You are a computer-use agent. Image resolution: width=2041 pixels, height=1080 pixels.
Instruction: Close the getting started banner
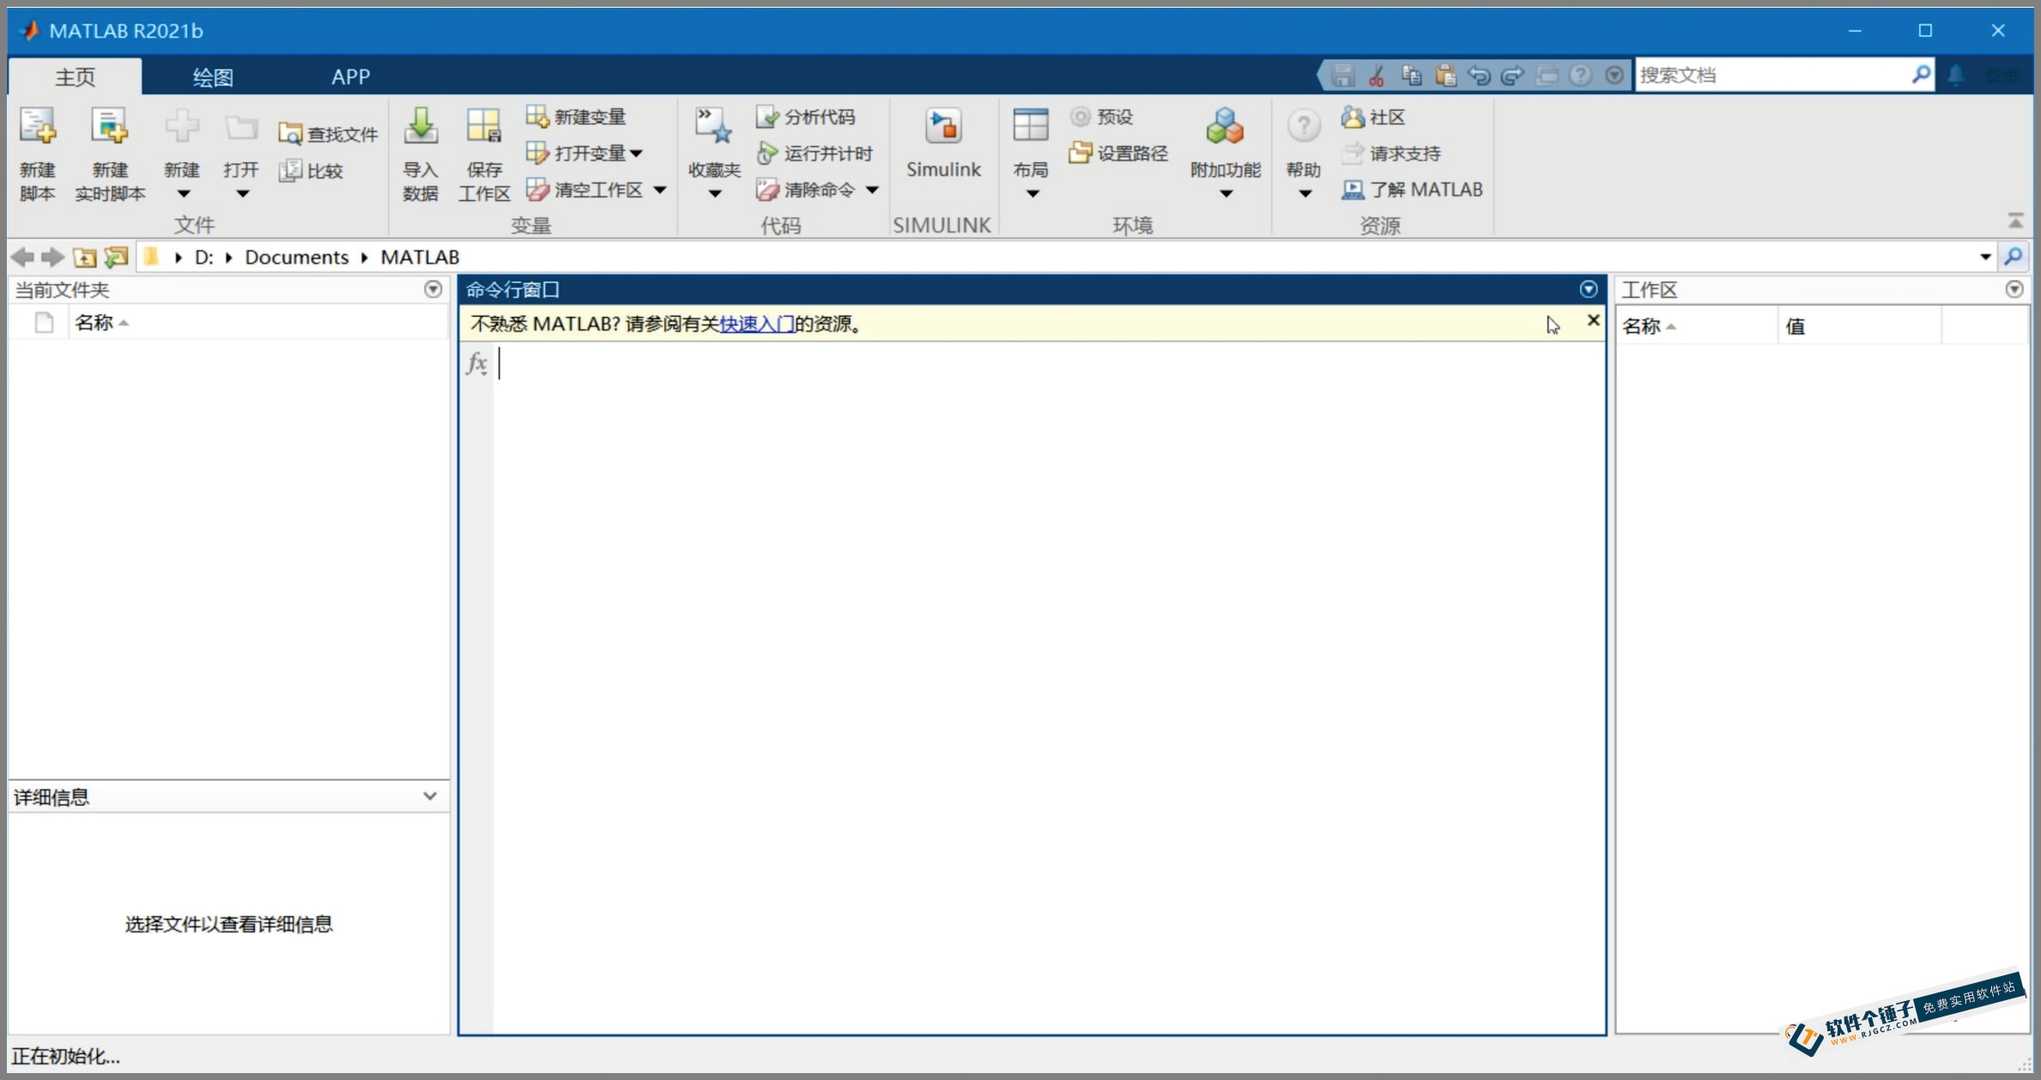(1593, 321)
